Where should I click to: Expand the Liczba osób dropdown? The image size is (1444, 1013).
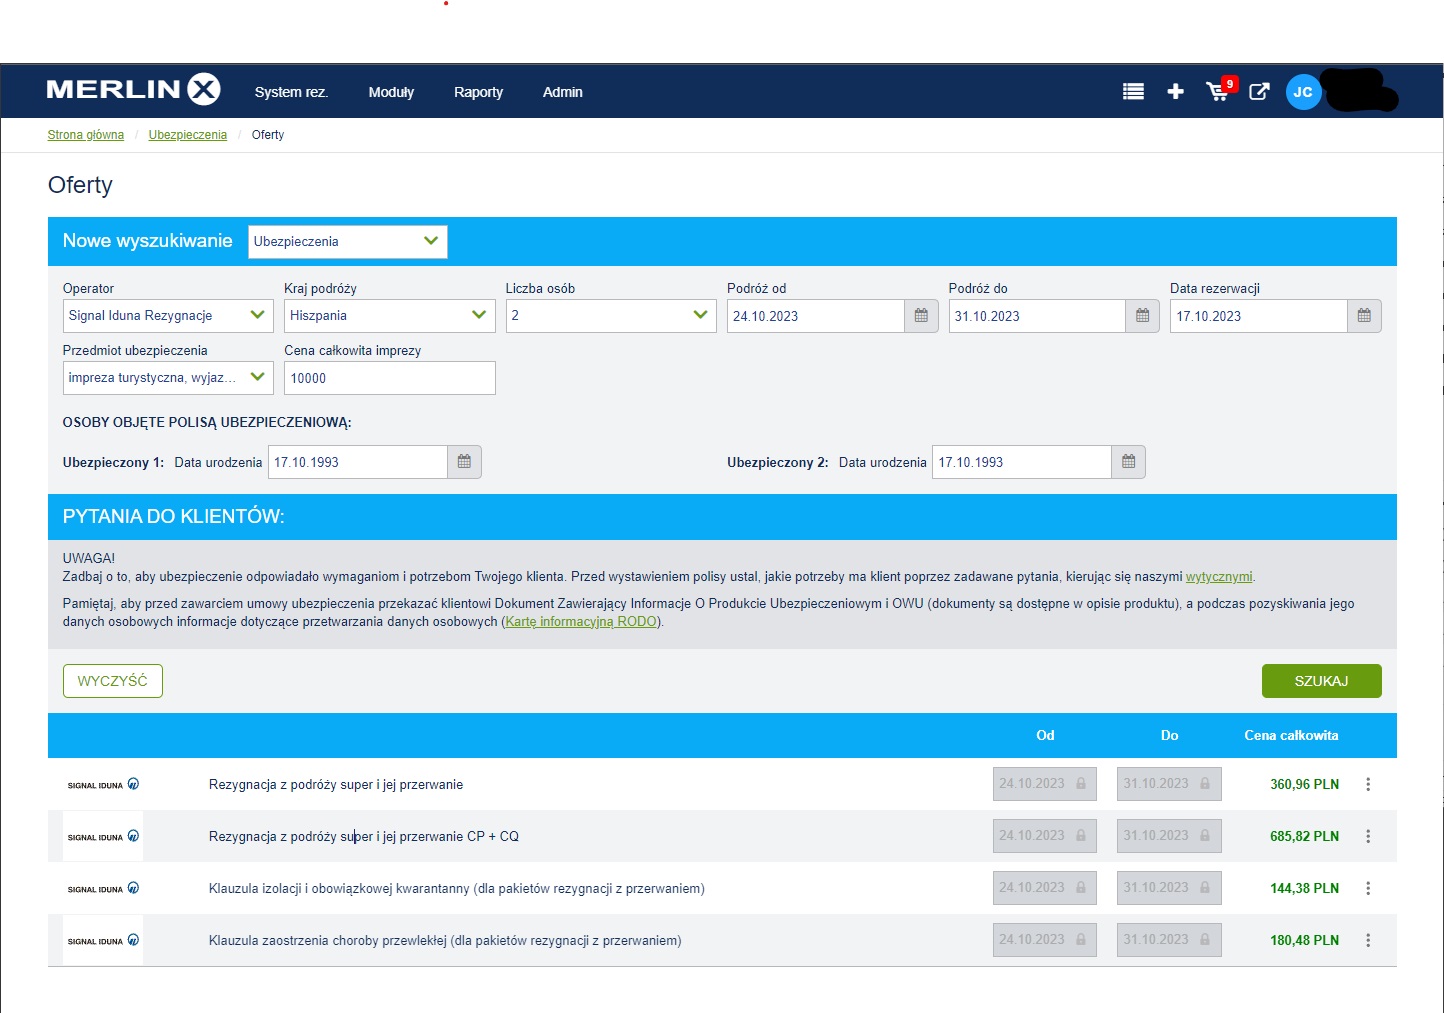610,316
